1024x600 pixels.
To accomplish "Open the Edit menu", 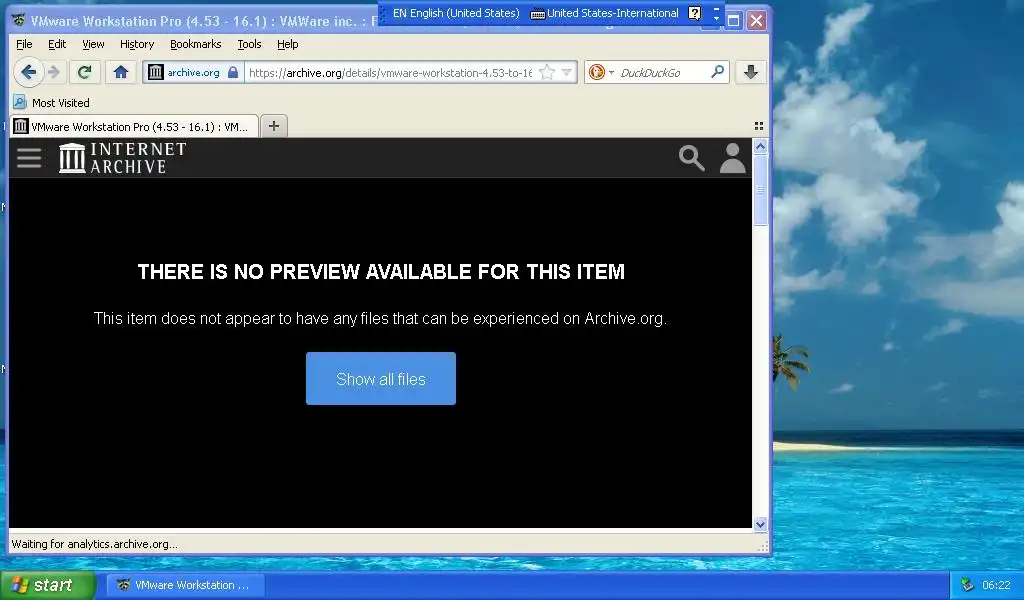I will [57, 44].
